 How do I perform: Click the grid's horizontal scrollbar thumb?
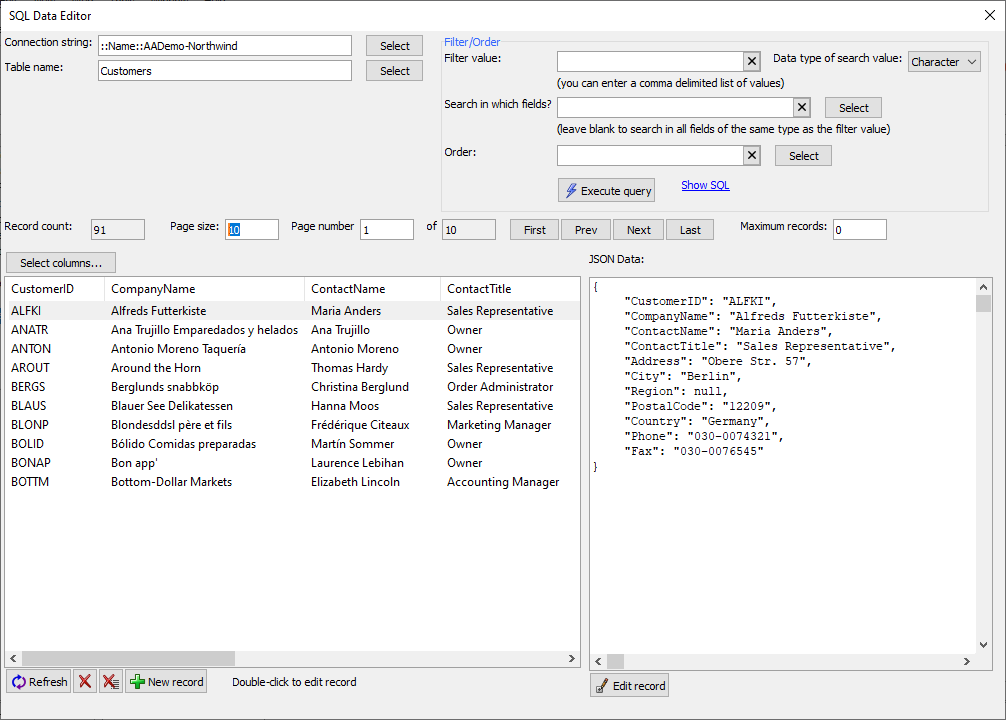pos(128,658)
